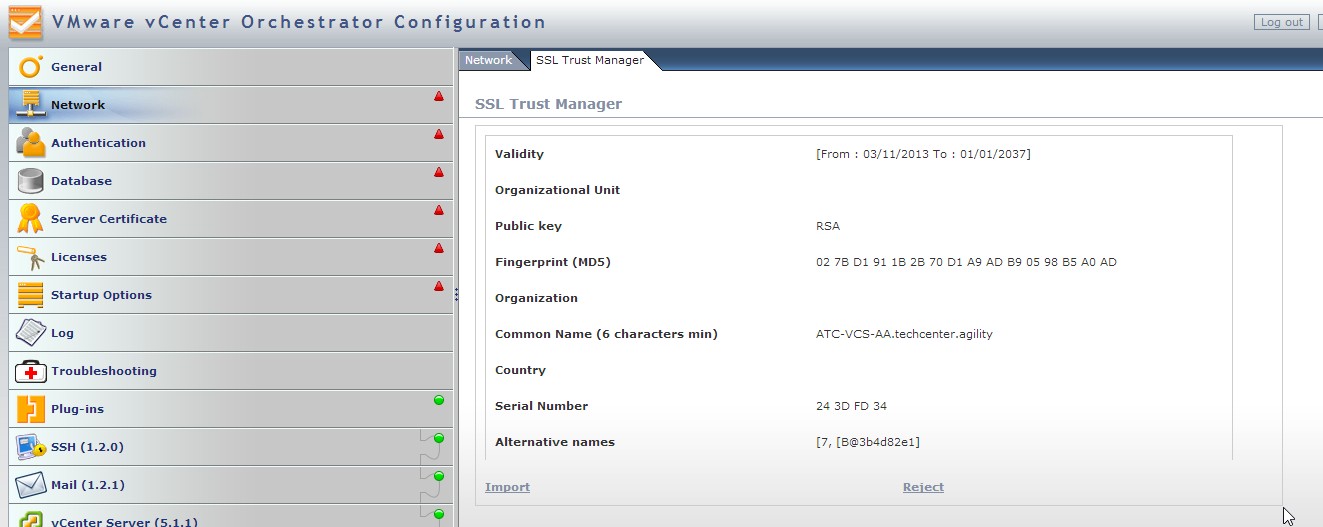Screen dimensions: 1323x527
Task: Click the General section icon
Action: (31, 67)
